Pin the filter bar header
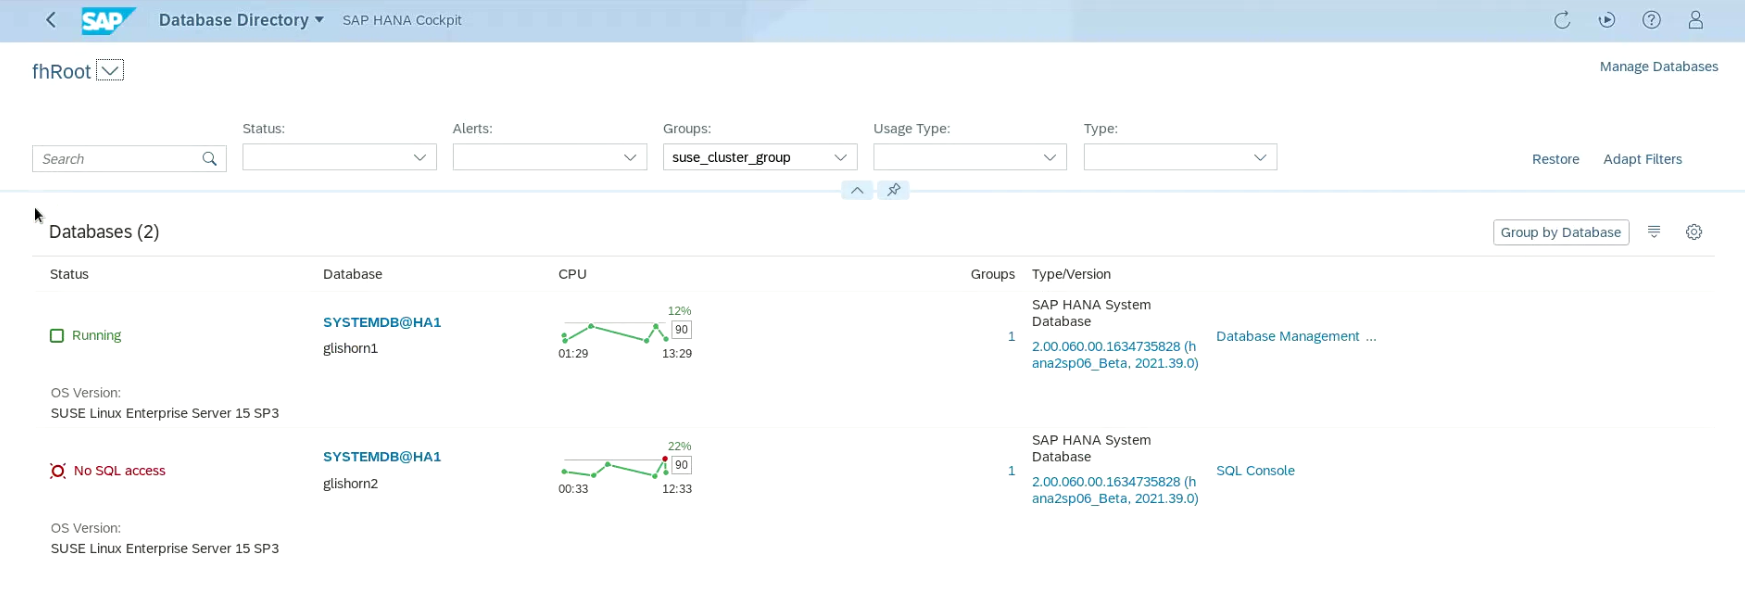Screen dimensions: 1745x595 tap(893, 190)
